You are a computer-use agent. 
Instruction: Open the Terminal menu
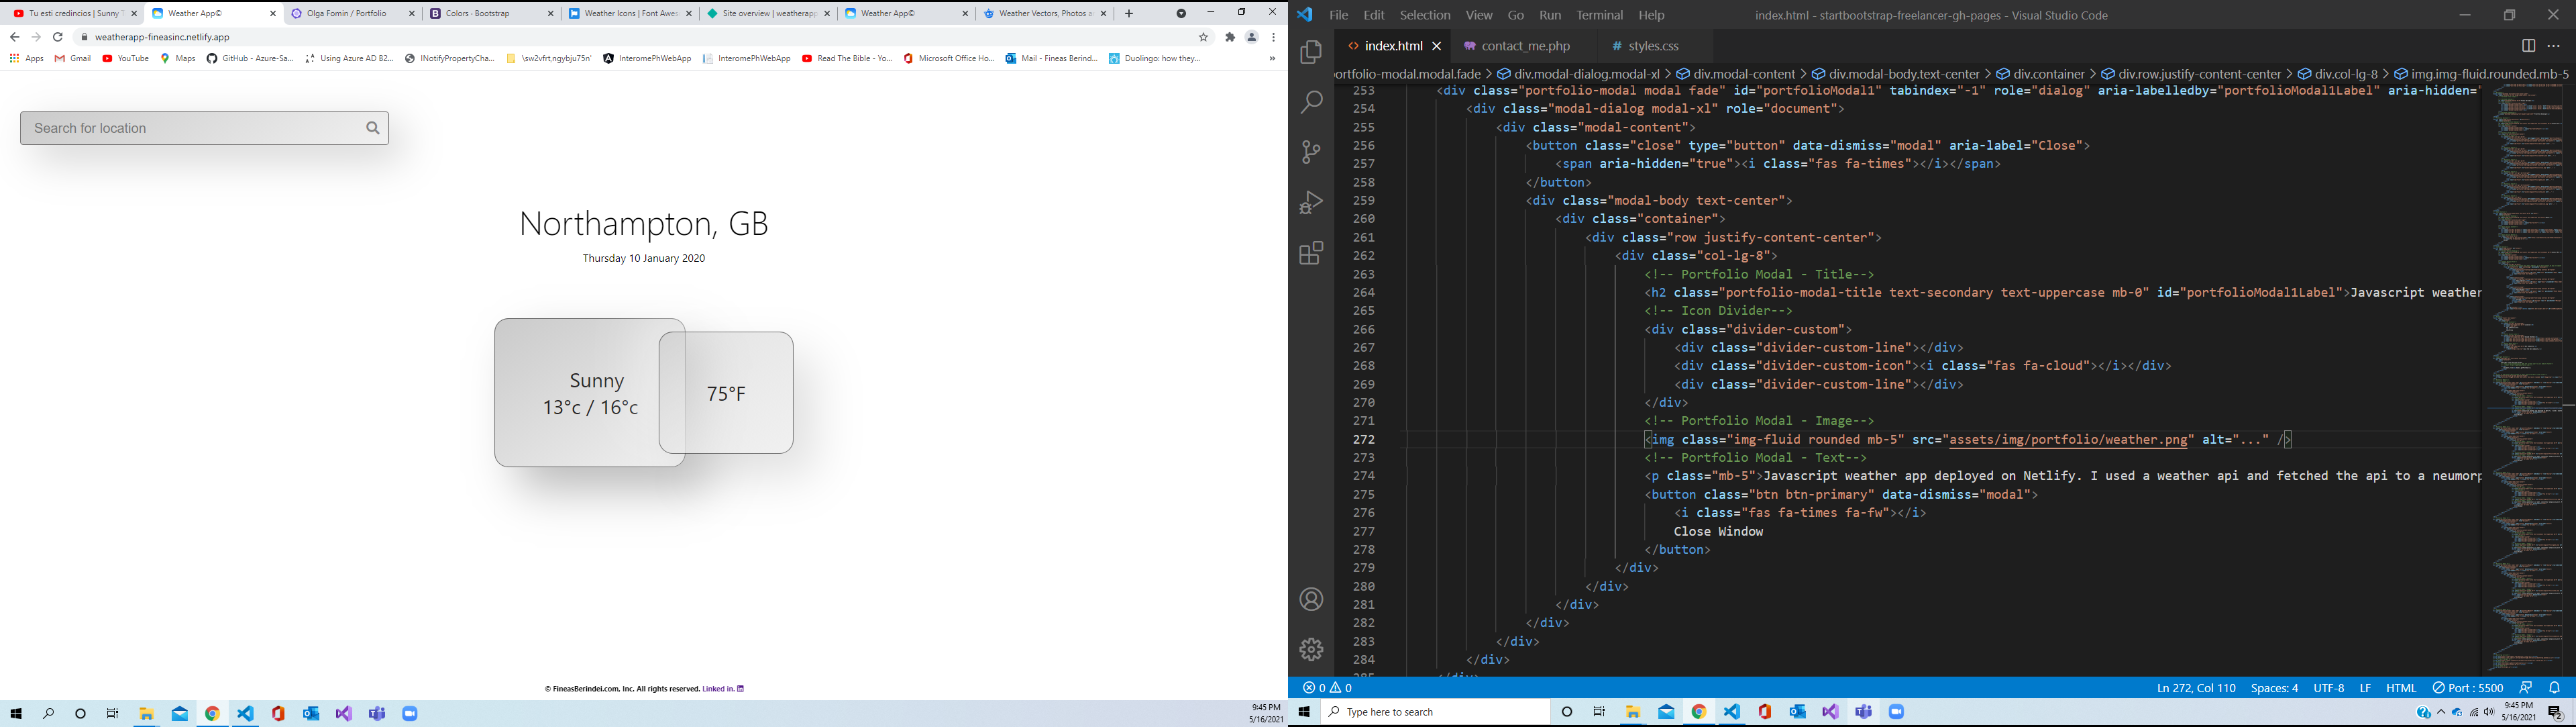coord(1599,15)
